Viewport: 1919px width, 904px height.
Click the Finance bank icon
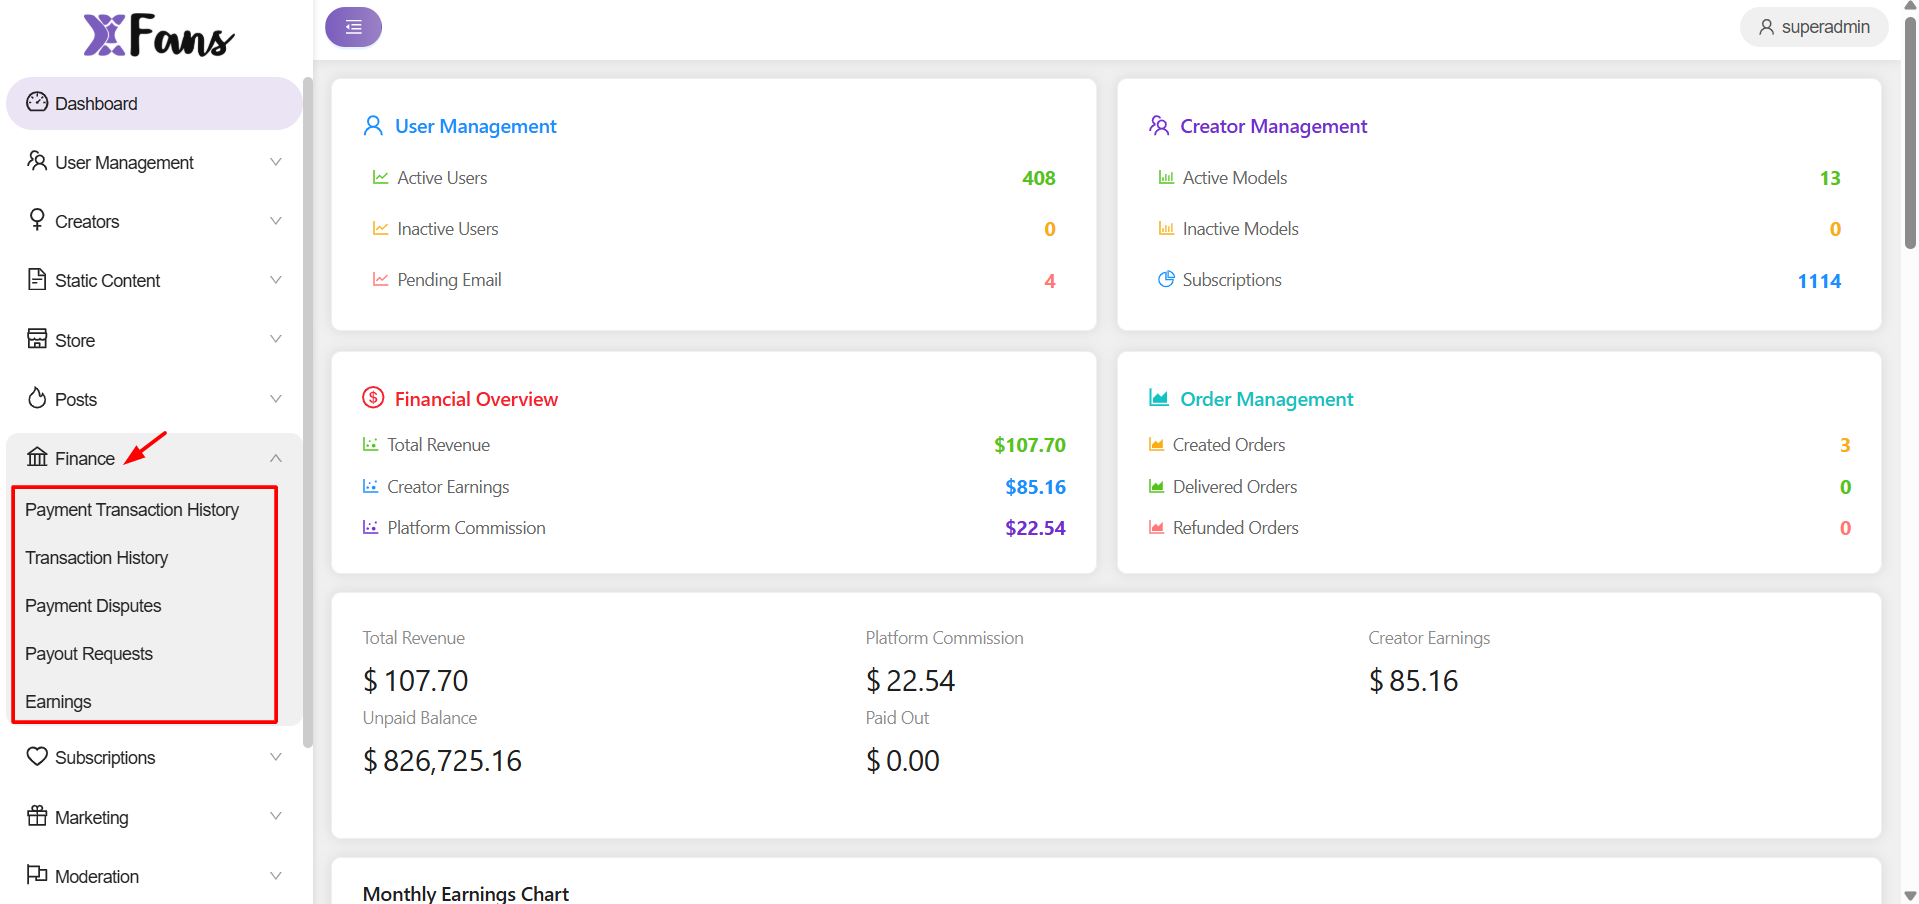37,457
